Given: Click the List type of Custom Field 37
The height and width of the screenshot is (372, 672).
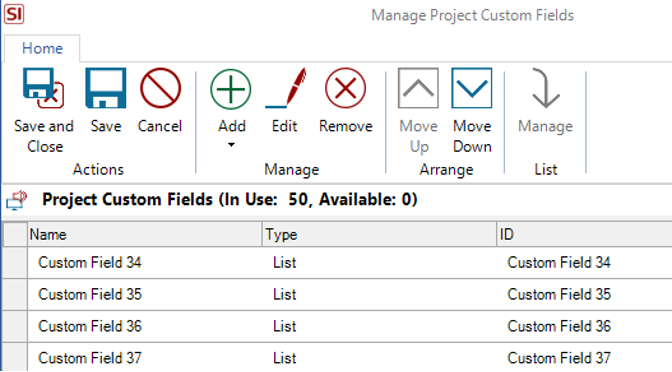Looking at the screenshot, I should point(379,358).
